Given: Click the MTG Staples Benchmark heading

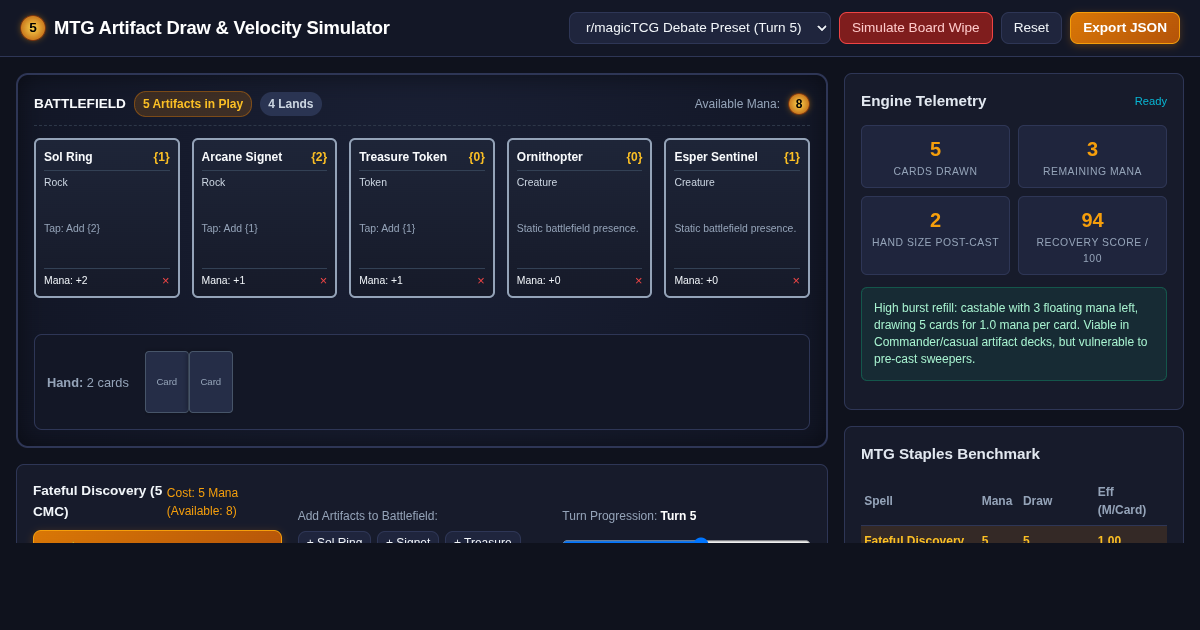Looking at the screenshot, I should coord(950,454).
